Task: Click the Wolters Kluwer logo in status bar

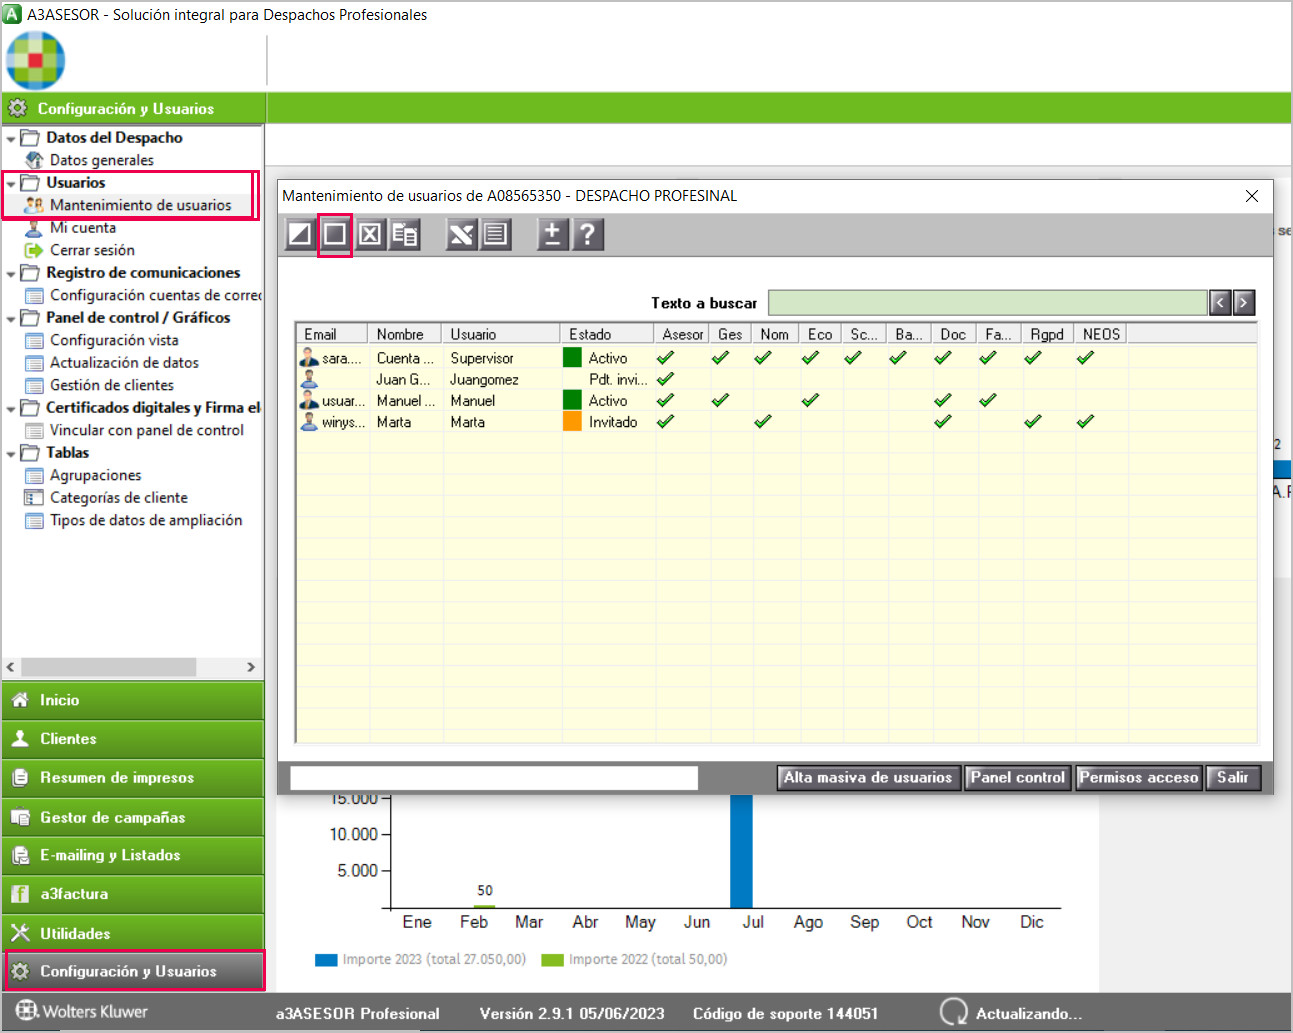Action: click(x=81, y=1011)
